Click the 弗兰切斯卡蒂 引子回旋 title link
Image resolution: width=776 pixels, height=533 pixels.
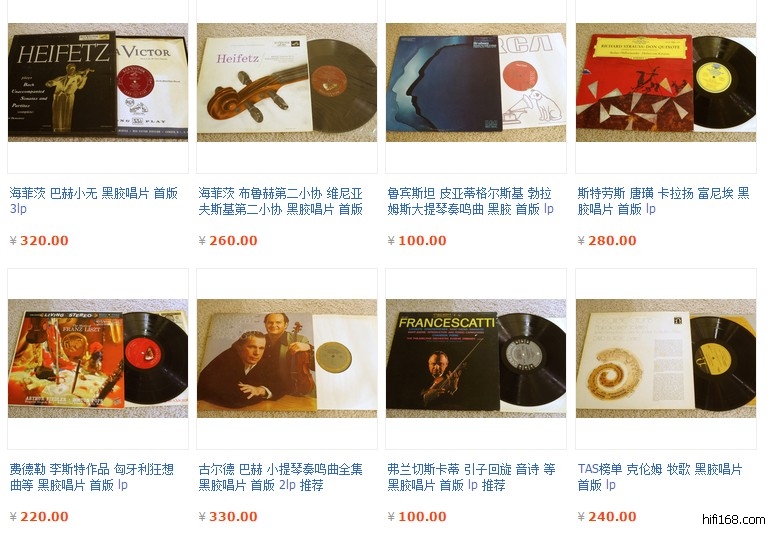(x=471, y=477)
